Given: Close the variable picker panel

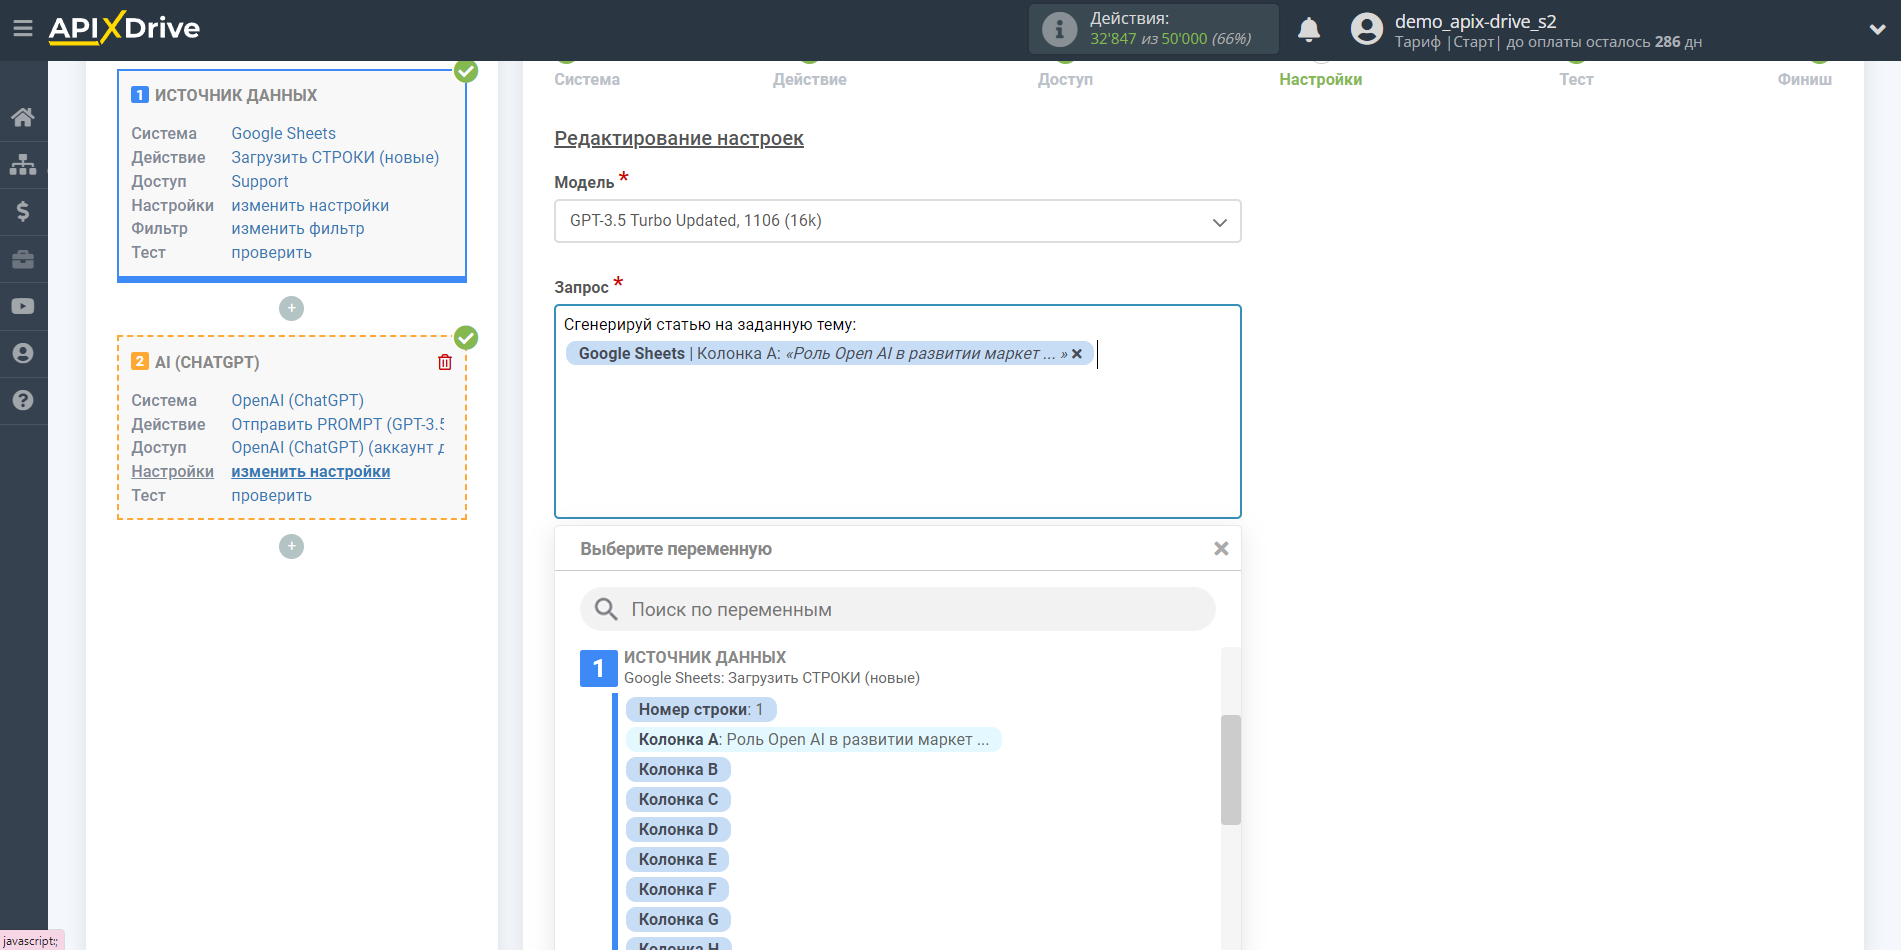Looking at the screenshot, I should (1221, 548).
